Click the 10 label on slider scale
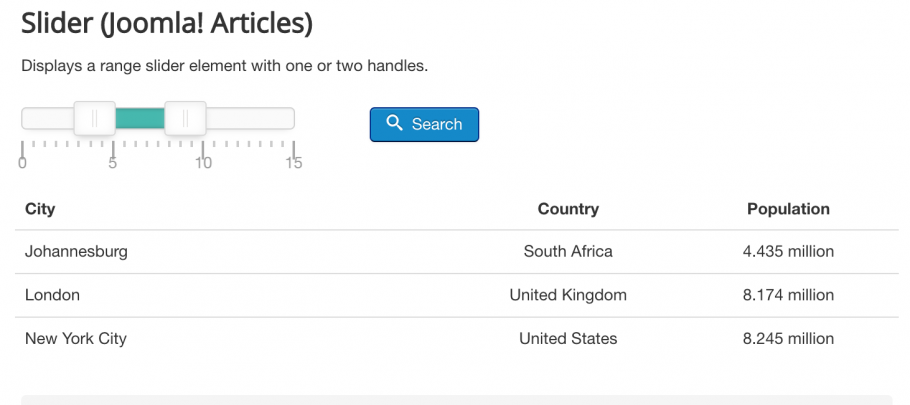This screenshot has height=405, width=910. 203,163
